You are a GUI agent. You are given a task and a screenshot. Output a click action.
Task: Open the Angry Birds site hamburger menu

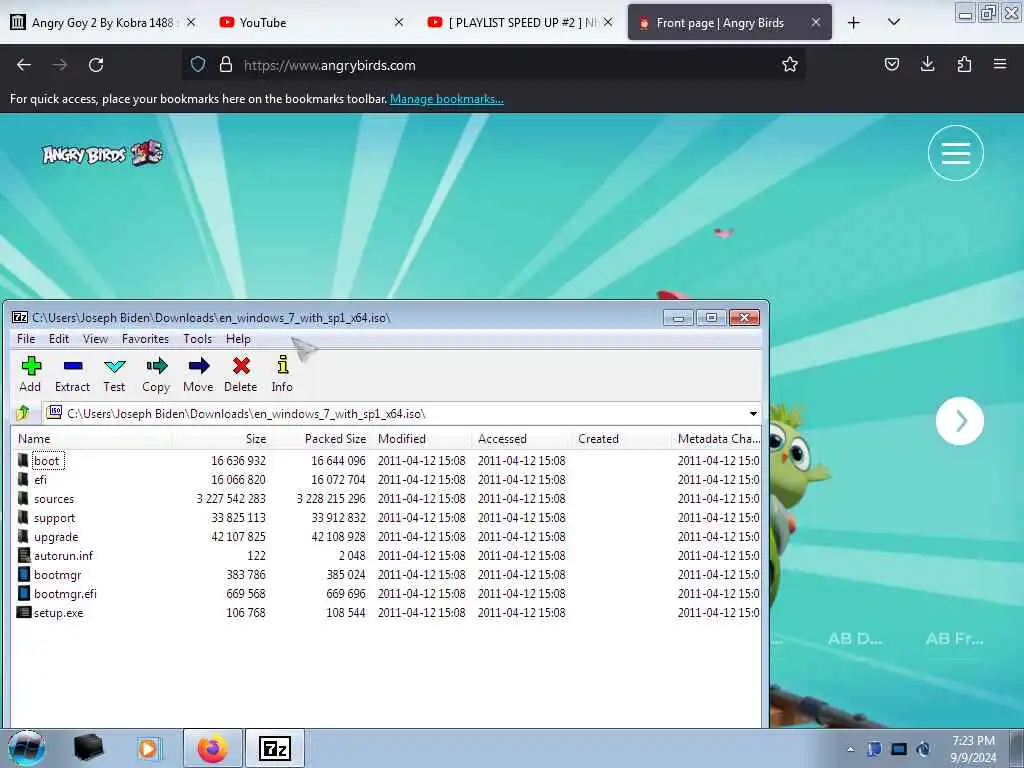pyautogui.click(x=955, y=153)
